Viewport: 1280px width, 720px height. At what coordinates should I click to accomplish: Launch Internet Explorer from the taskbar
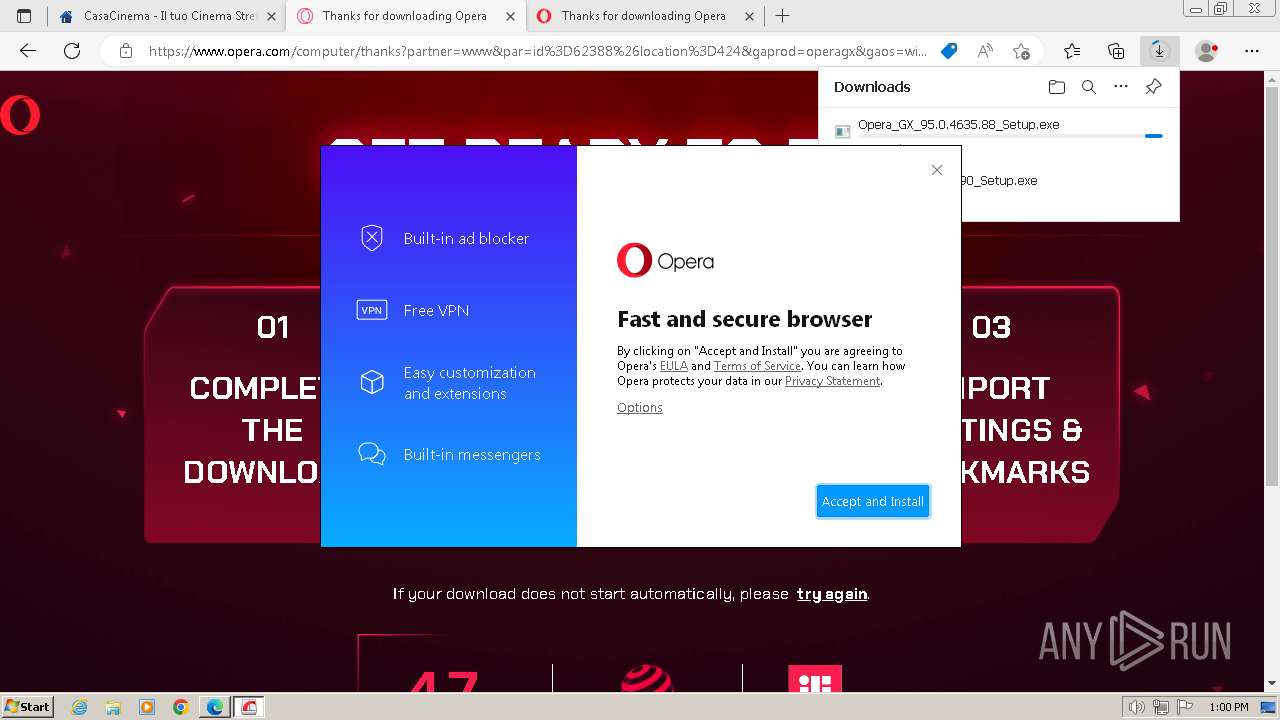click(x=80, y=707)
